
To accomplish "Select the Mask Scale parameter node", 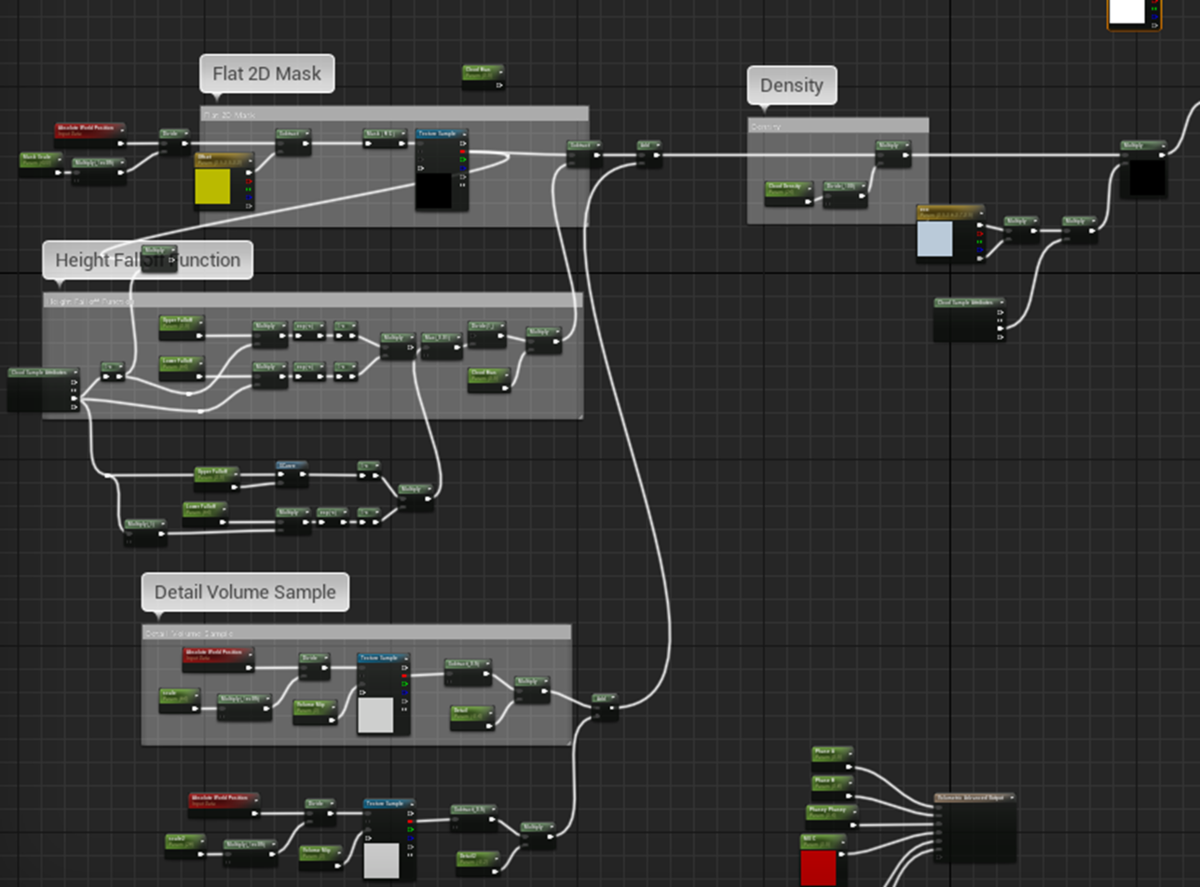I will 42,164.
